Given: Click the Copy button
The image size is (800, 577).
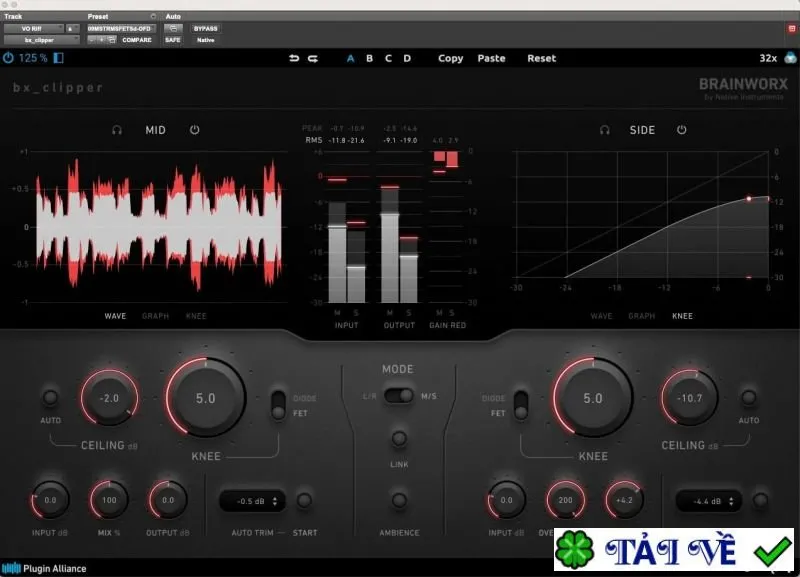Looking at the screenshot, I should click(451, 59).
